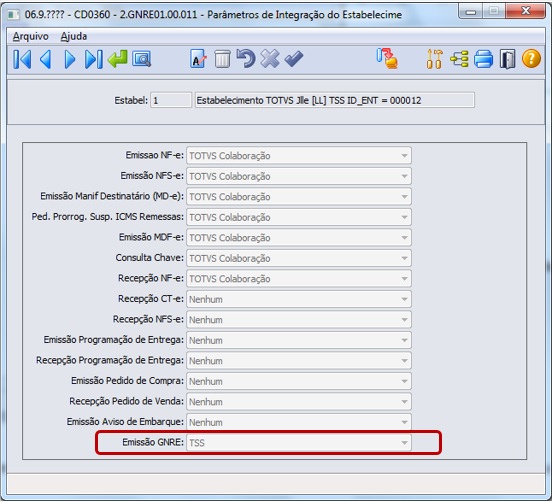Close the CD0360 window
This screenshot has height=502, width=553.
tap(525, 12)
